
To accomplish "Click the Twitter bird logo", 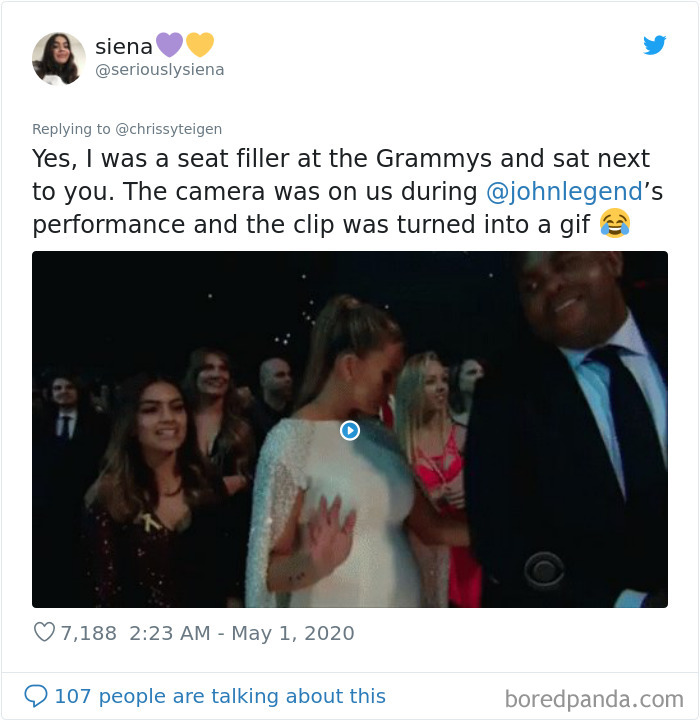I will pyautogui.click(x=654, y=45).
